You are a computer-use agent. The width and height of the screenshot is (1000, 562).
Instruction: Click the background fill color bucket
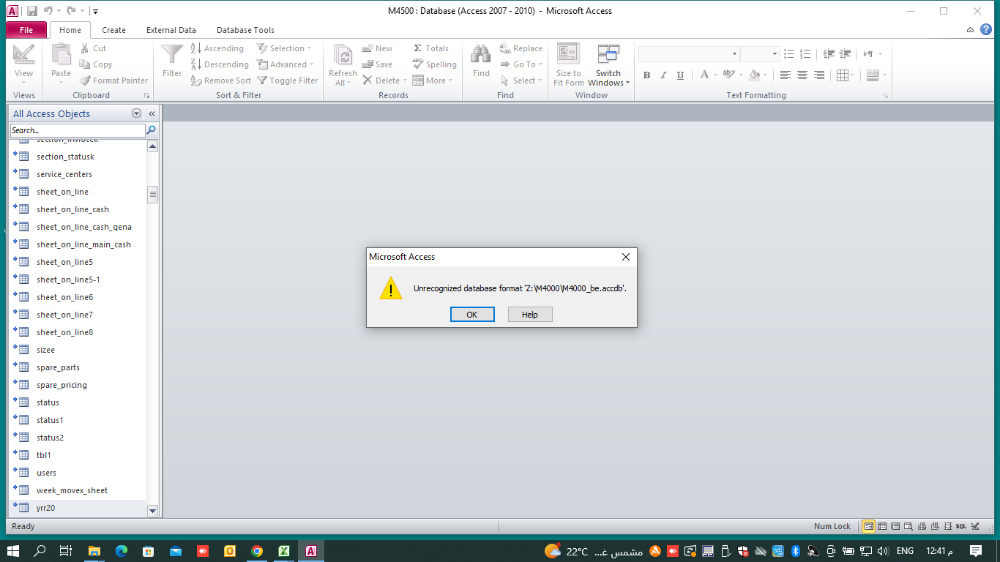click(x=754, y=75)
